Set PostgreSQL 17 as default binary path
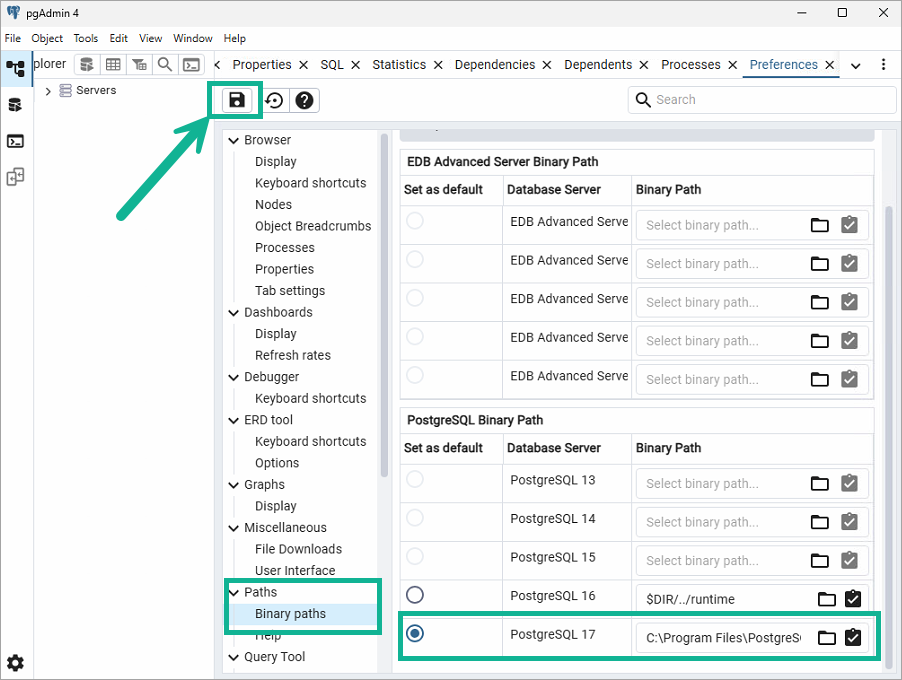This screenshot has height=680, width=902. click(415, 633)
